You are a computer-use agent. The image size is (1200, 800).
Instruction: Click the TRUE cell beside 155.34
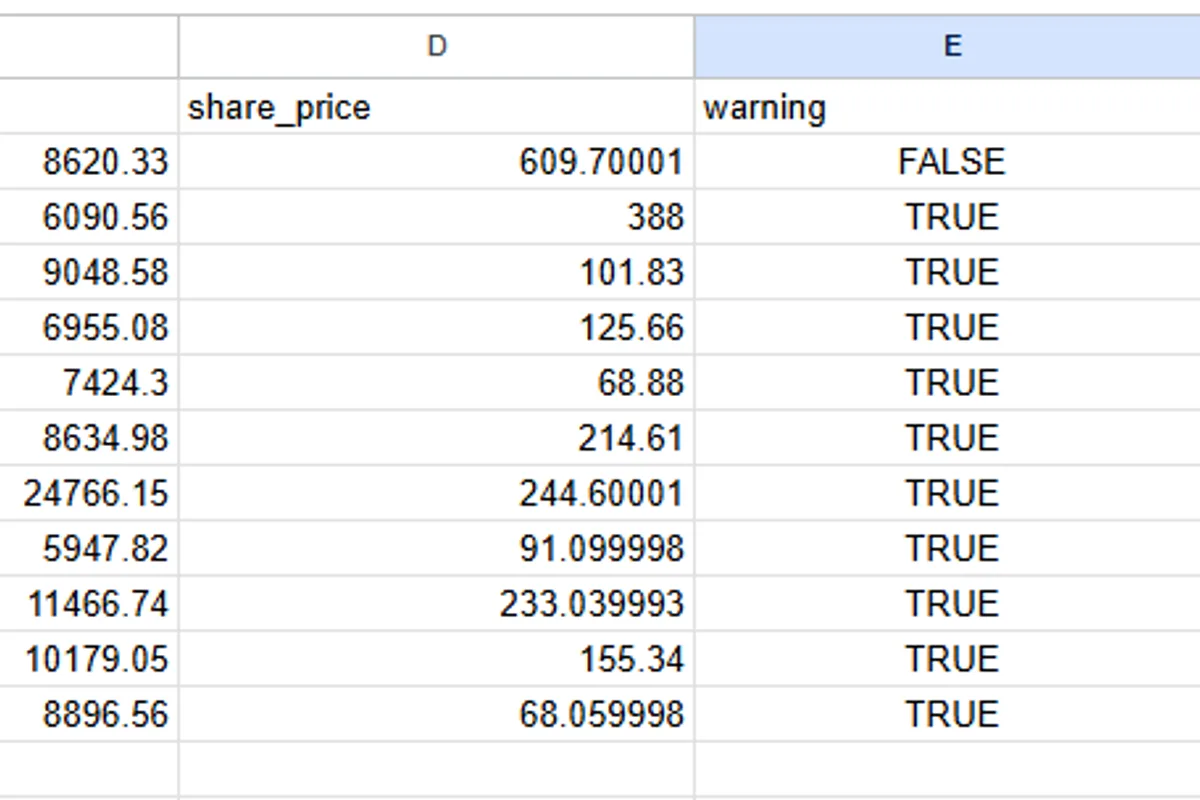coord(950,659)
